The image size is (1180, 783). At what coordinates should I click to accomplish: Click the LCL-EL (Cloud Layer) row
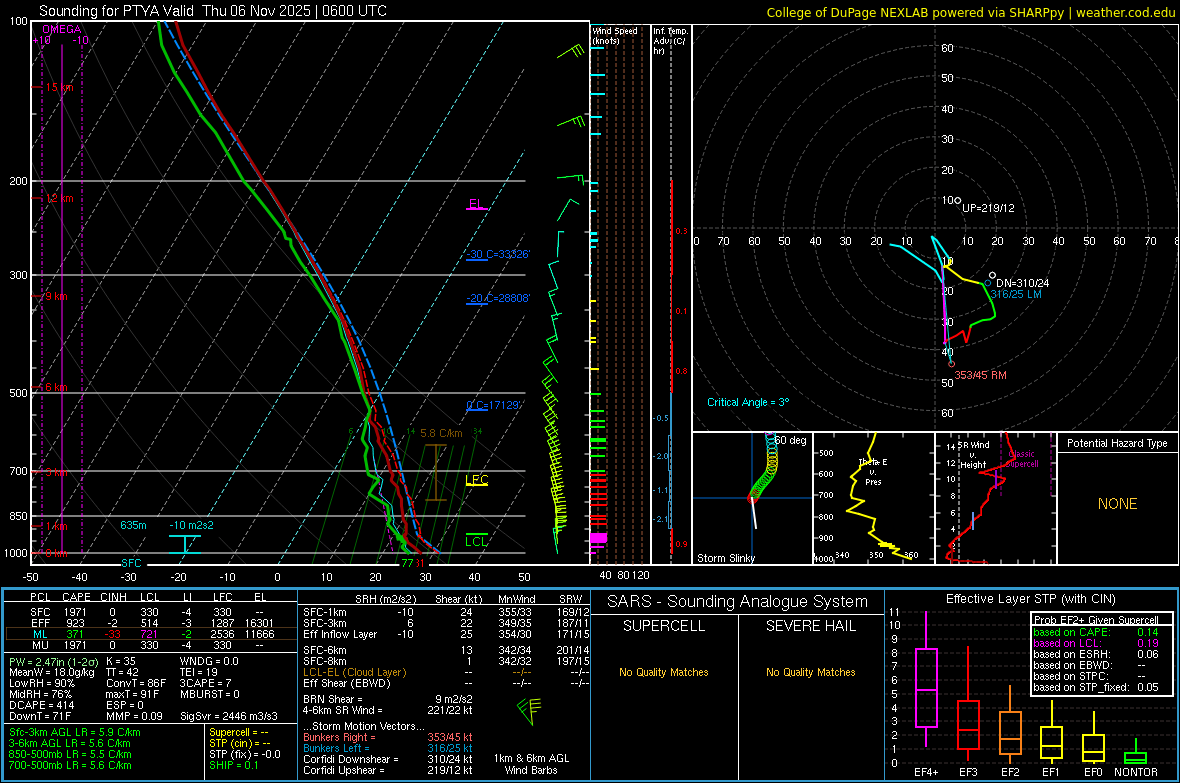[x=446, y=672]
